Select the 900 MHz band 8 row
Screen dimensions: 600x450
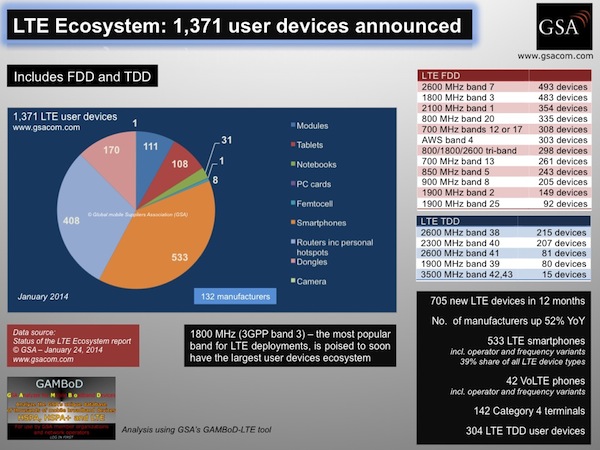[x=504, y=182]
